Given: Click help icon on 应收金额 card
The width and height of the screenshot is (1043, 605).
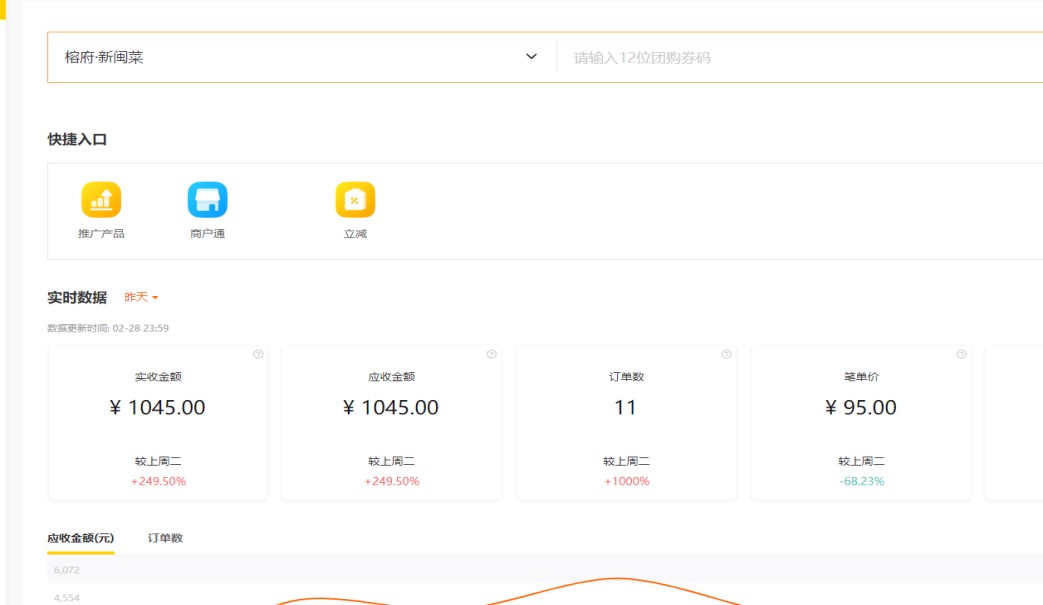Looking at the screenshot, I should [x=491, y=354].
